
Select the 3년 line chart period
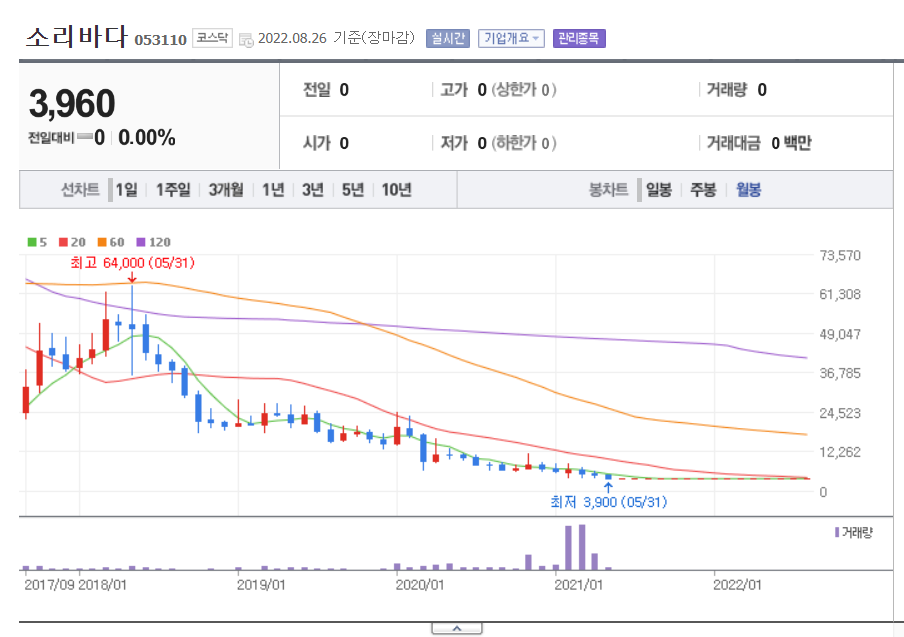click(313, 190)
